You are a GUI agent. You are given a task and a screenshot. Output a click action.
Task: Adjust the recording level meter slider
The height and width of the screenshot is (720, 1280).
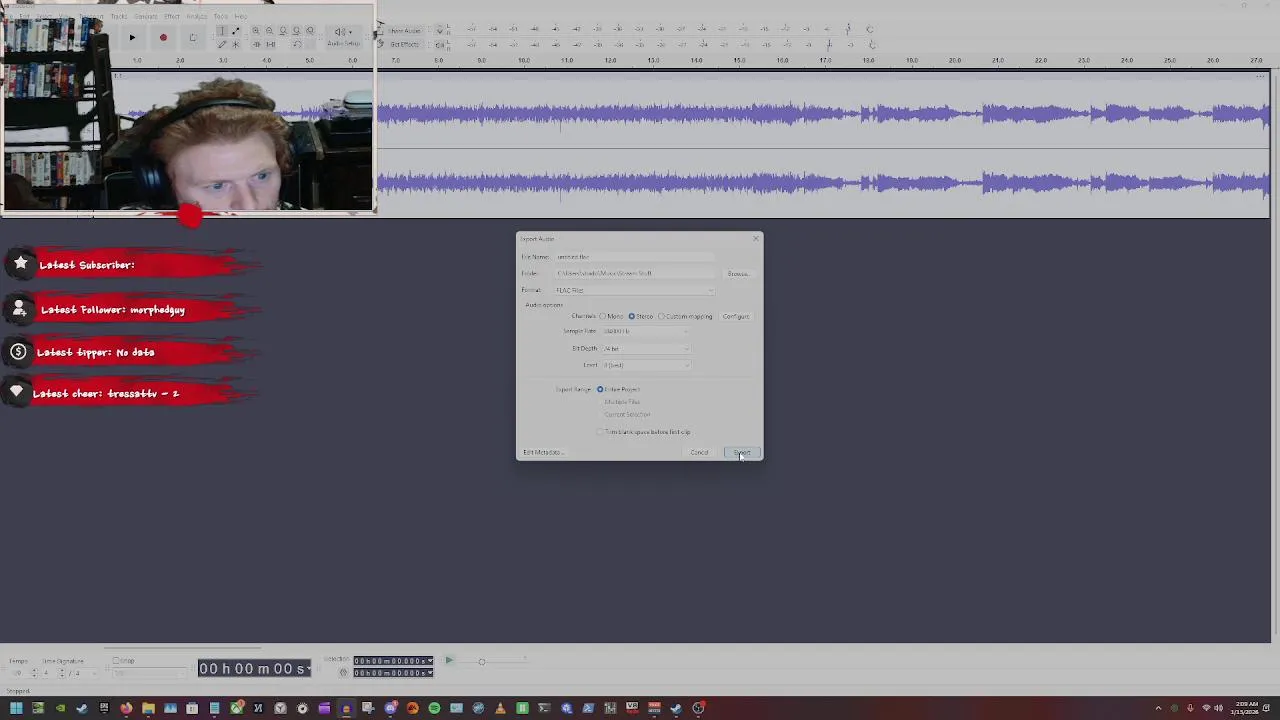(848, 30)
